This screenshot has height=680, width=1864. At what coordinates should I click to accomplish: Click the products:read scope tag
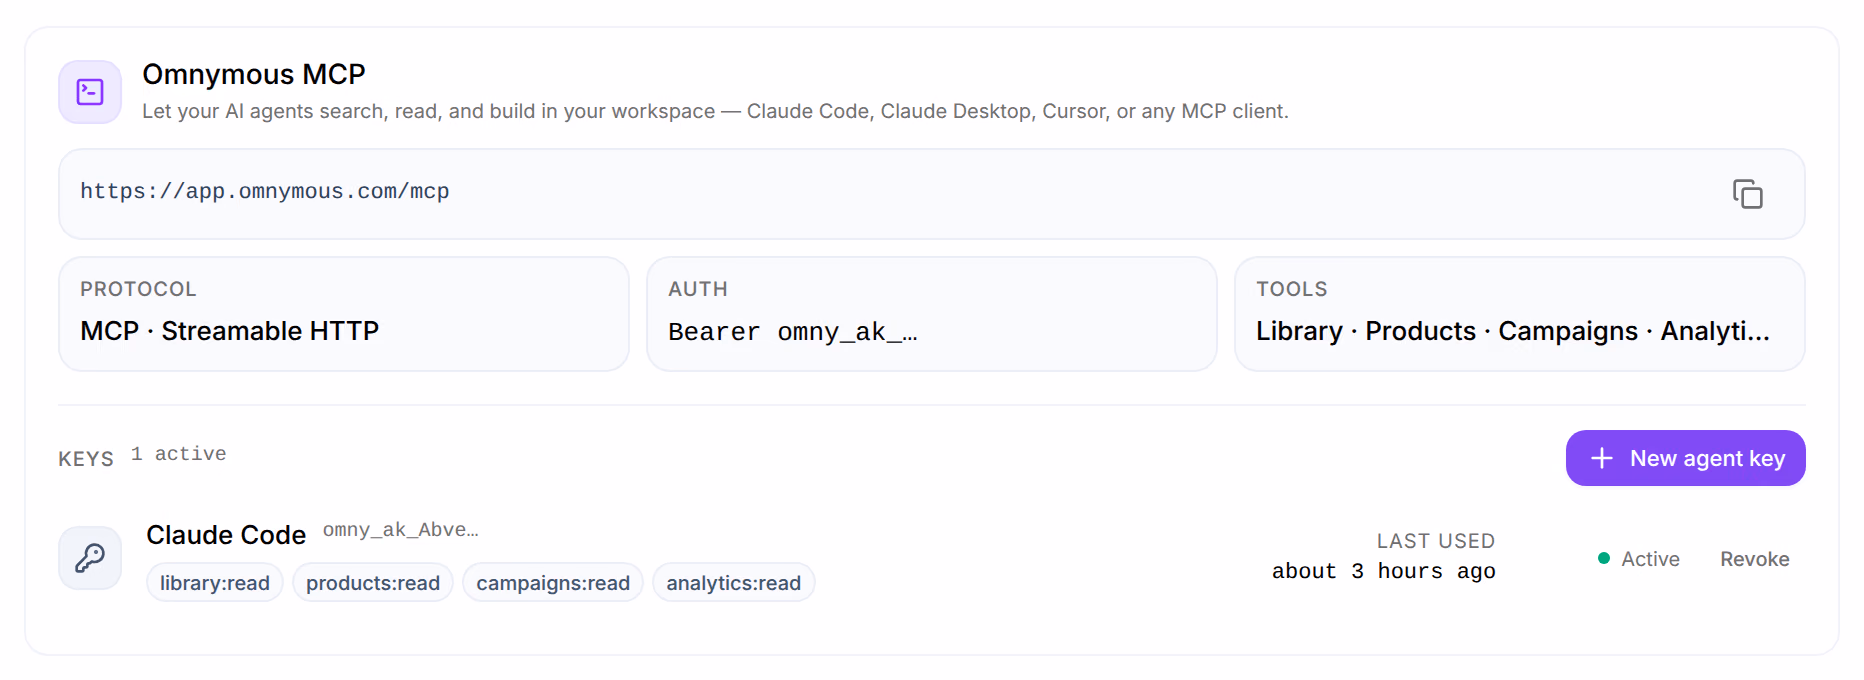click(x=373, y=583)
